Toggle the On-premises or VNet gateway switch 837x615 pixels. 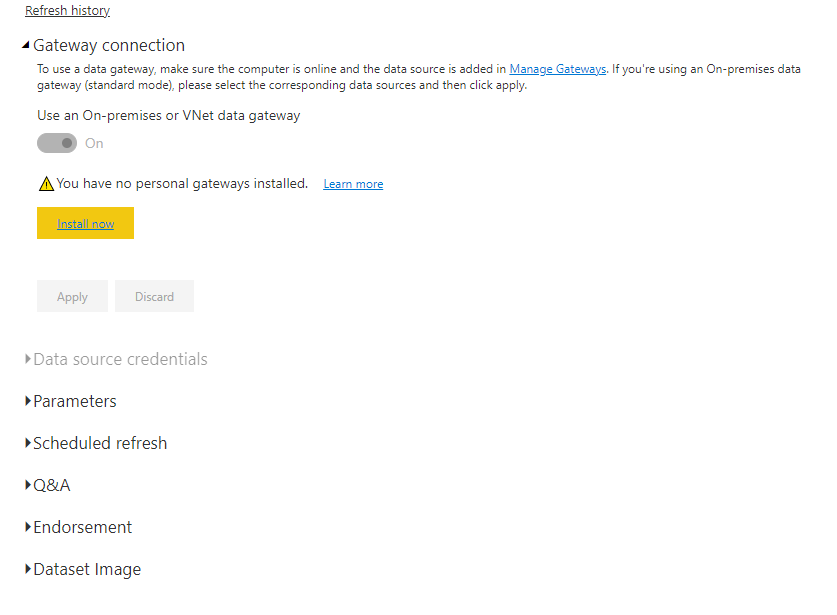click(x=57, y=143)
